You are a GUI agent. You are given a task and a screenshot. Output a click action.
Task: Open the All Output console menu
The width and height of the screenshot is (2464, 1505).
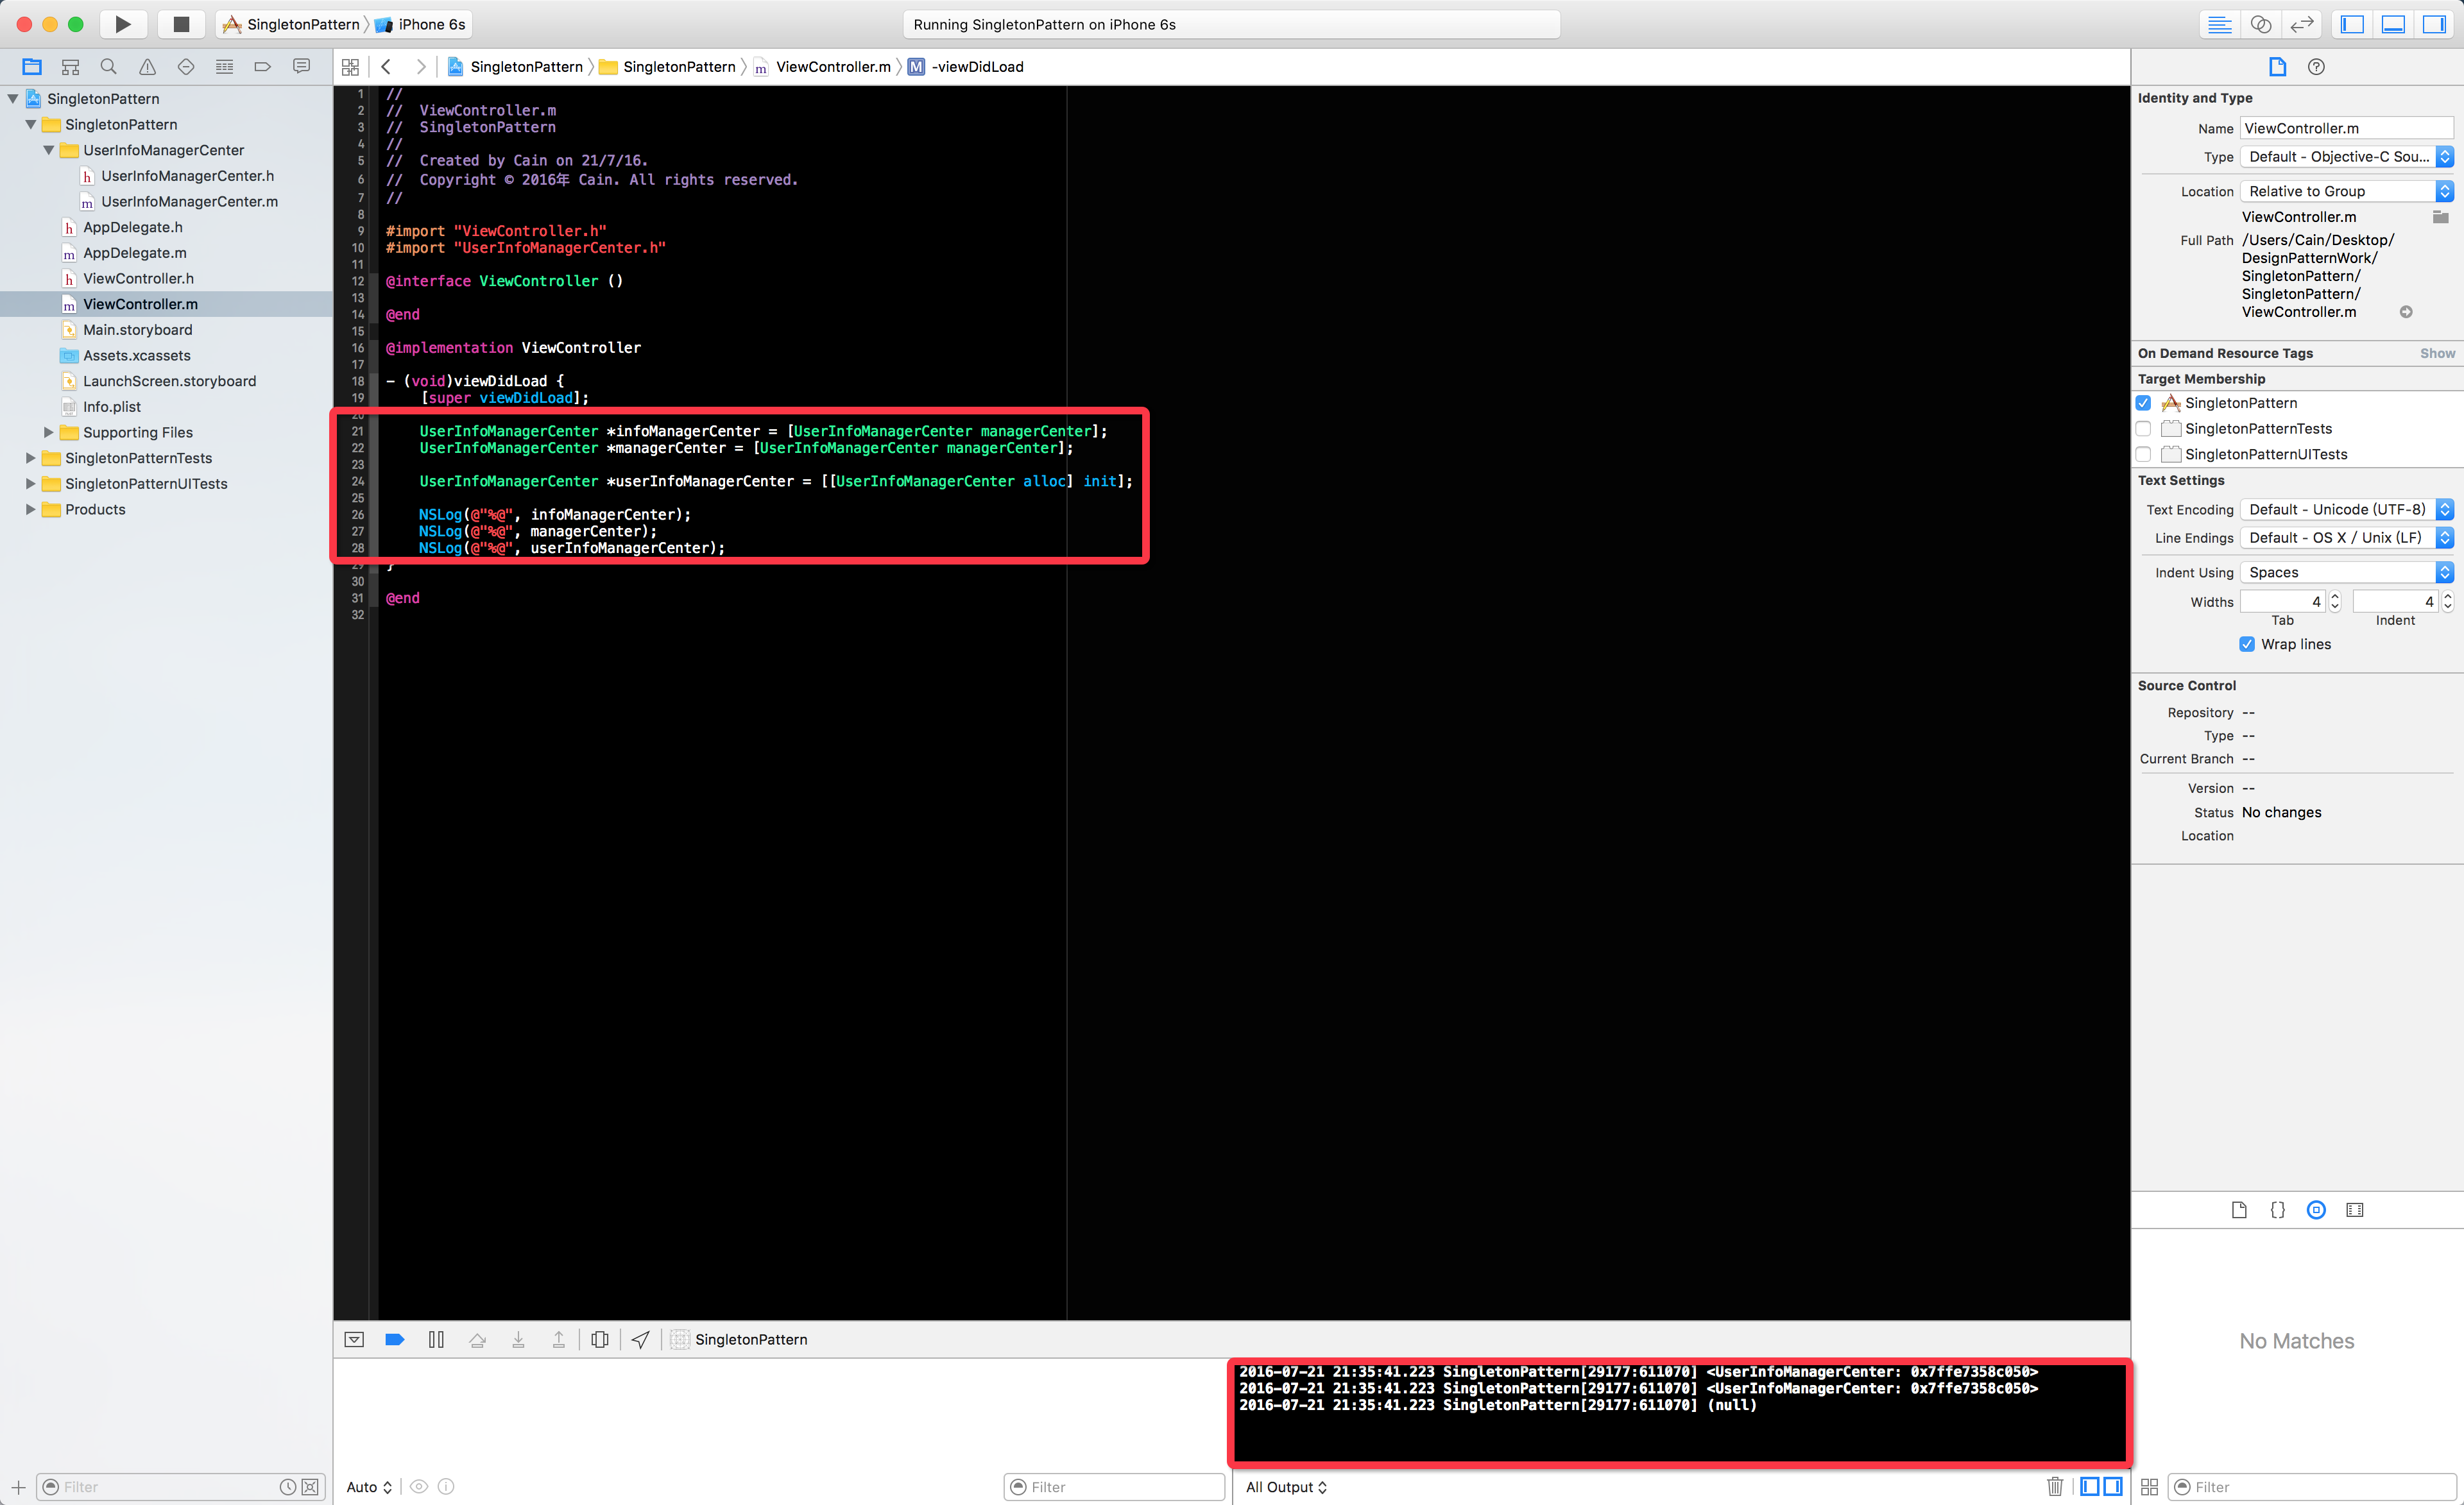(1286, 1487)
